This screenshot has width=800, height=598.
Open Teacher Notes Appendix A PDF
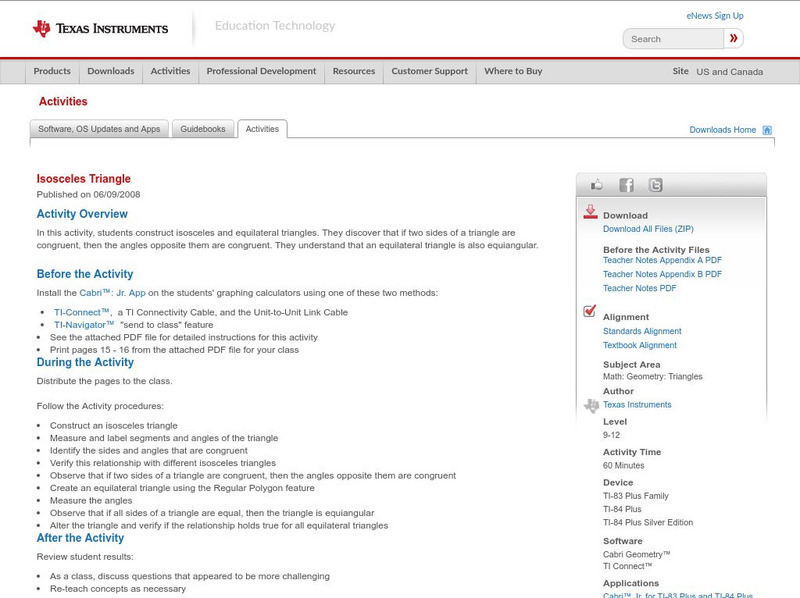click(x=662, y=260)
